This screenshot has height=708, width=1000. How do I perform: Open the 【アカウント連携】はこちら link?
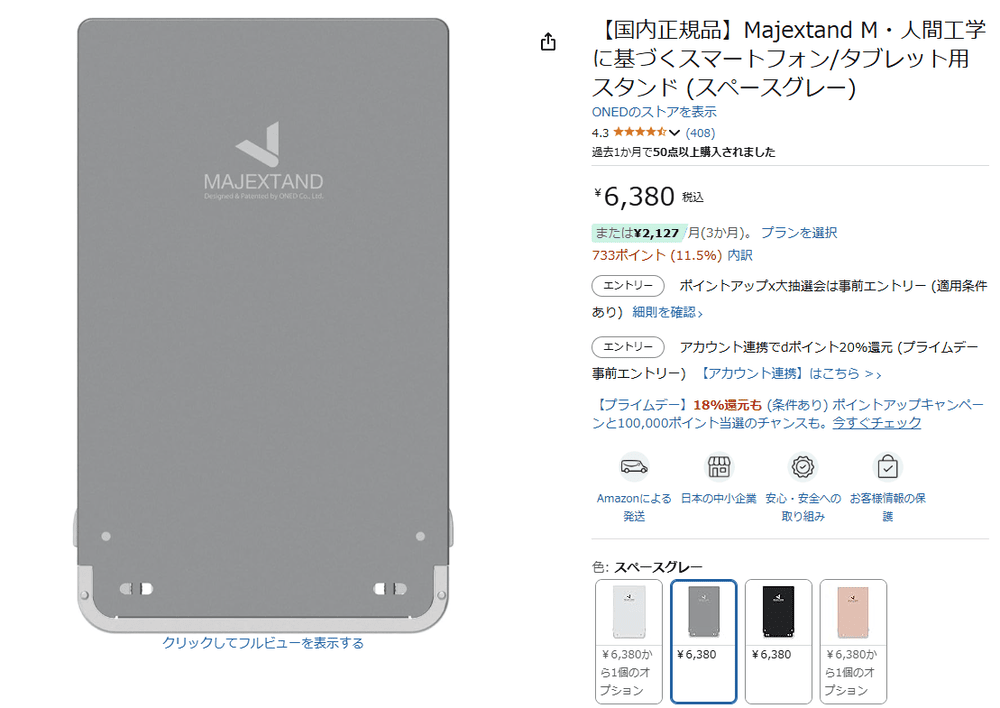click(790, 373)
